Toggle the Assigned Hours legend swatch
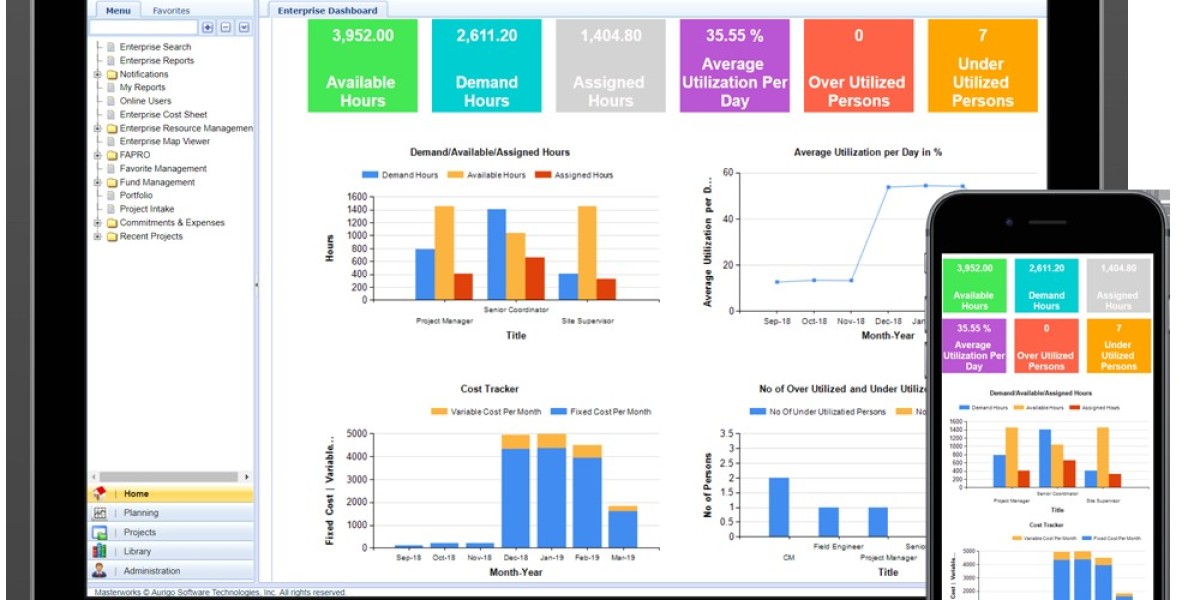Image resolution: width=1200 pixels, height=600 pixels. (x=543, y=175)
